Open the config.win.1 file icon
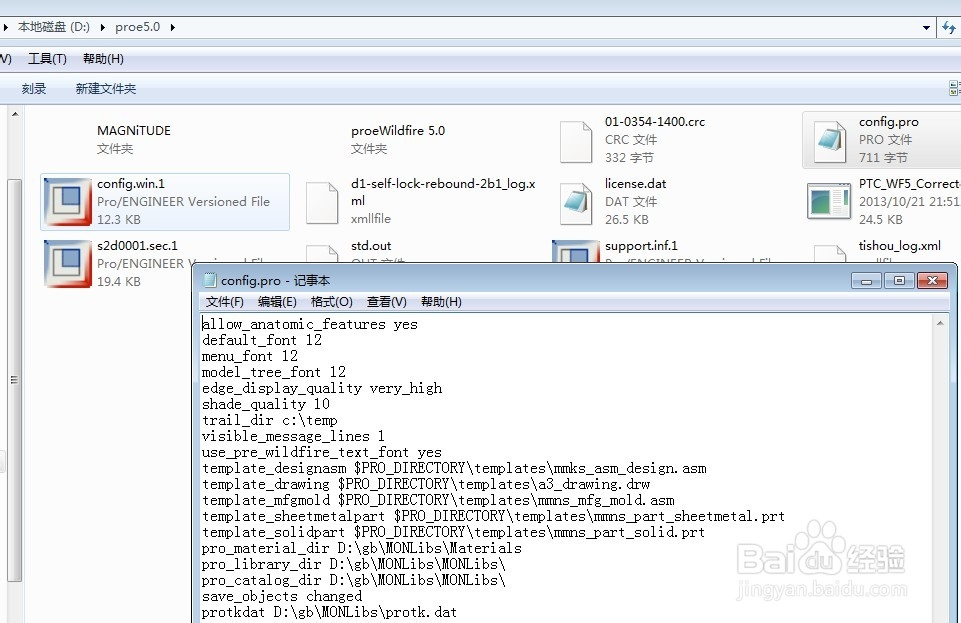Image resolution: width=961 pixels, height=623 pixels. [67, 202]
